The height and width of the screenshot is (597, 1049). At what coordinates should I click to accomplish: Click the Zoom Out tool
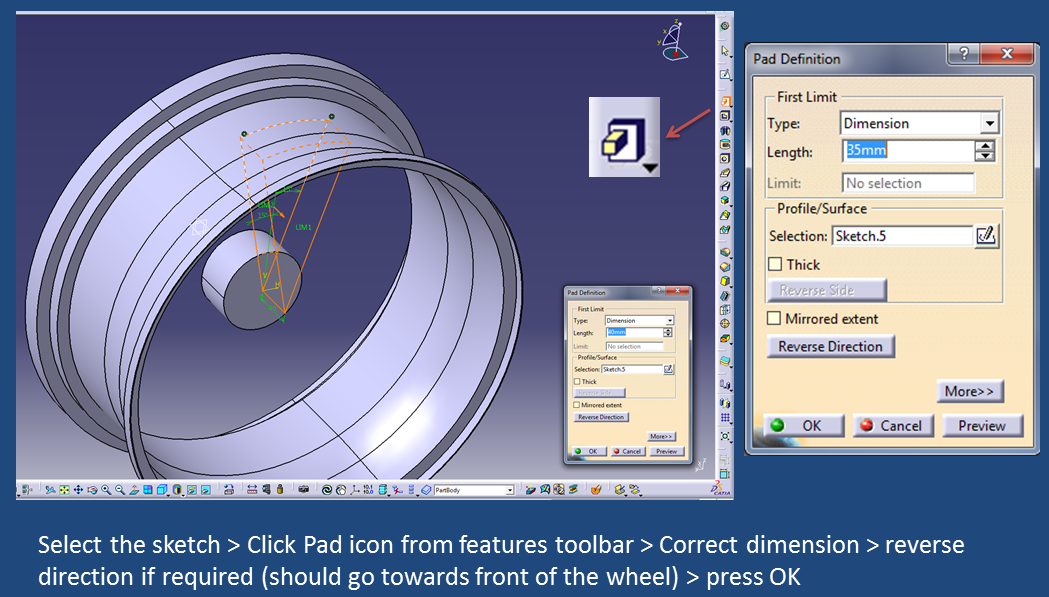120,489
